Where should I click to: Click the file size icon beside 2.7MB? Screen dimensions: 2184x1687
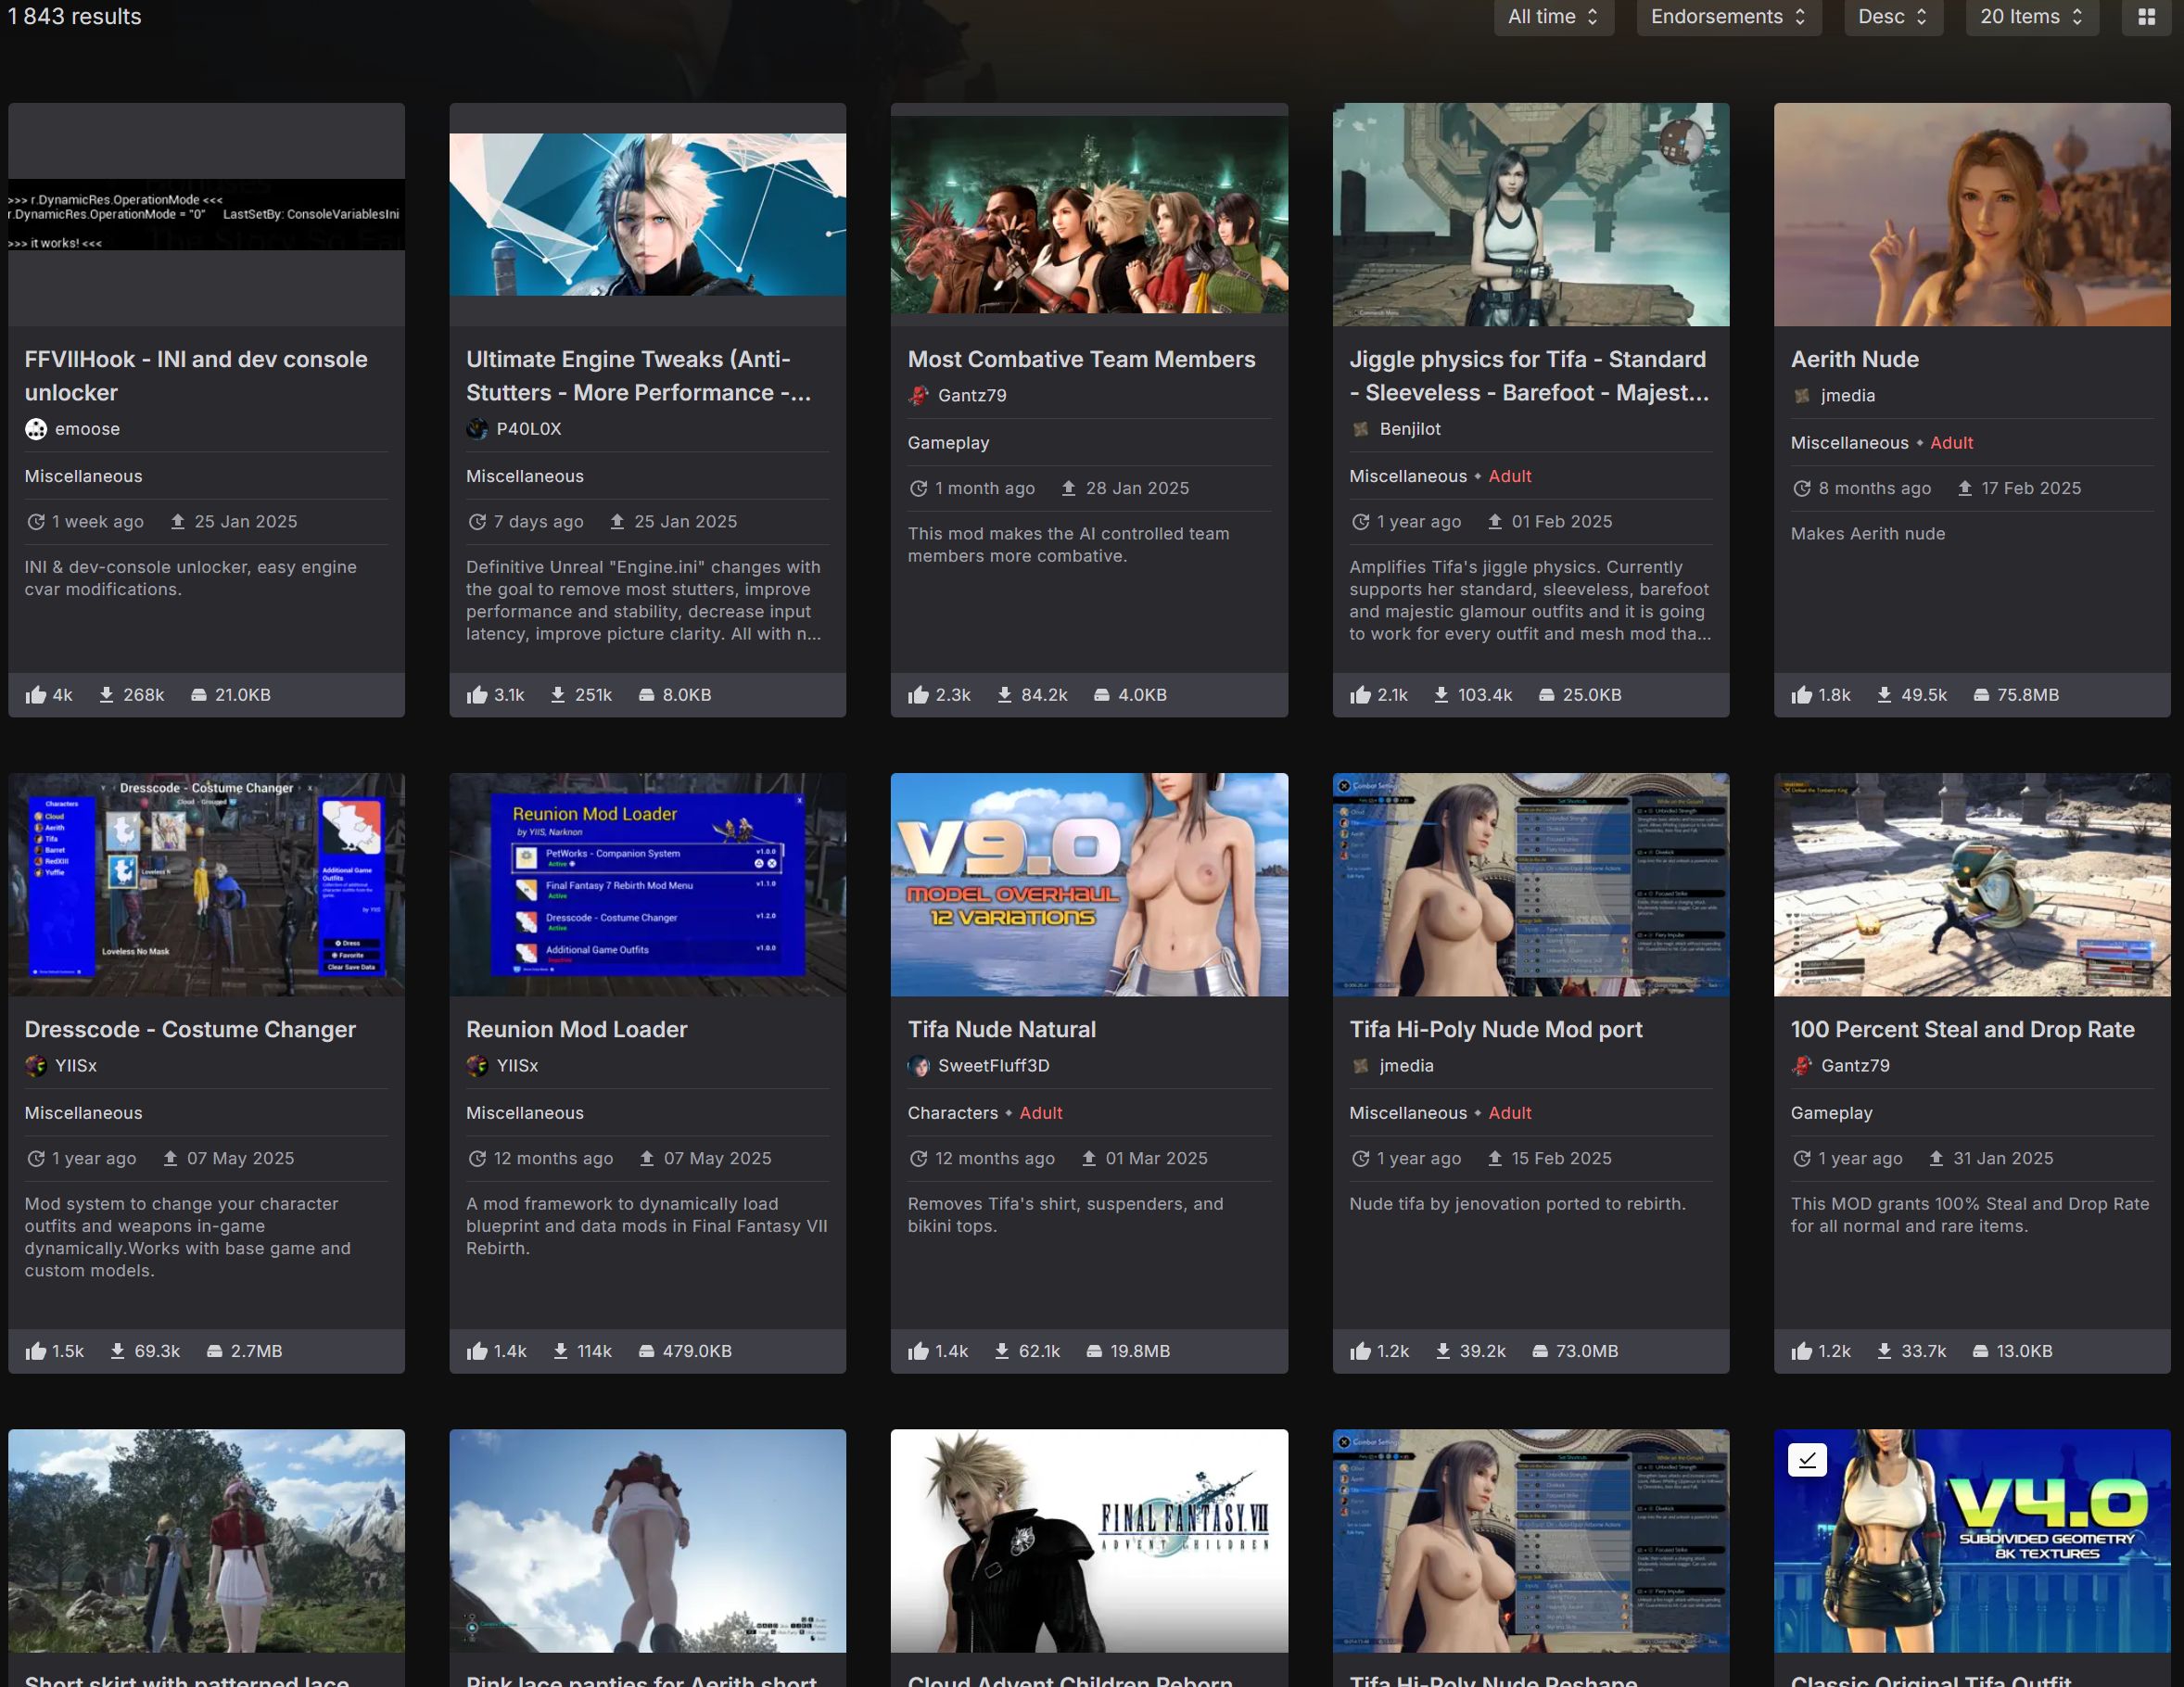(215, 1351)
